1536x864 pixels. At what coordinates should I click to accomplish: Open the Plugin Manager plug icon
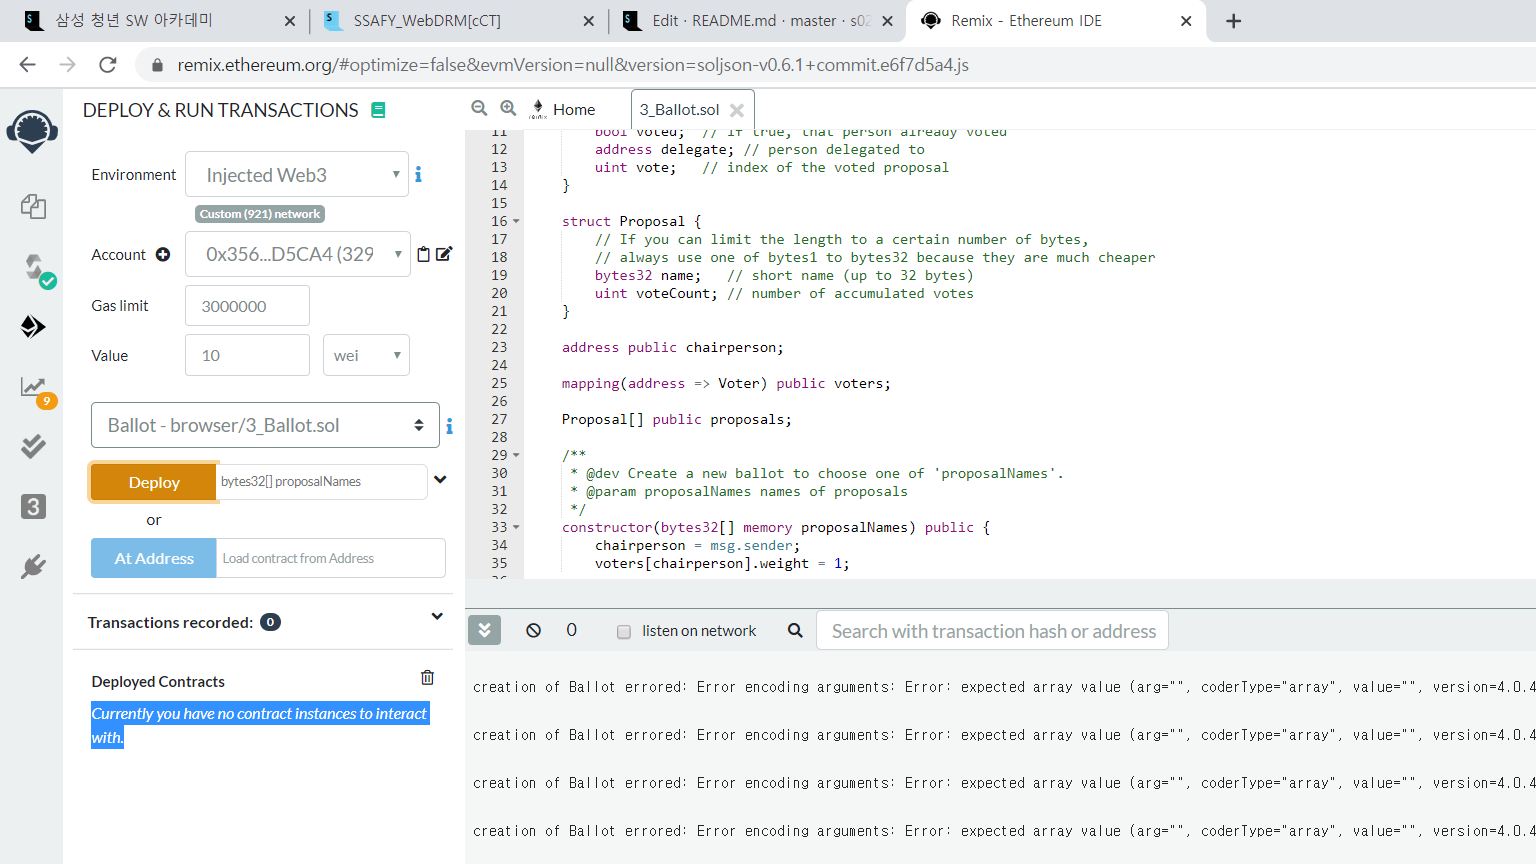point(33,567)
